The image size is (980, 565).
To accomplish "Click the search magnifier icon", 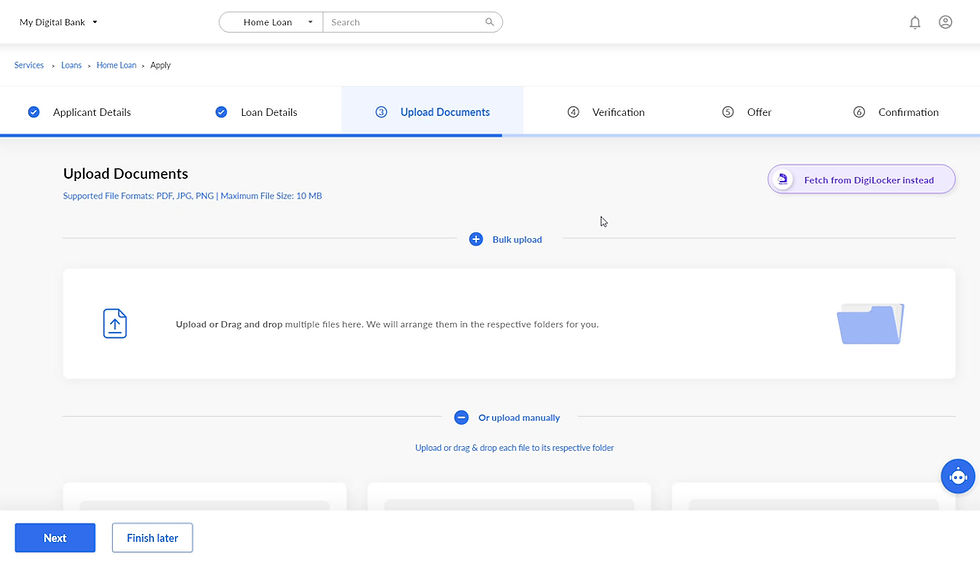I will [x=489, y=22].
